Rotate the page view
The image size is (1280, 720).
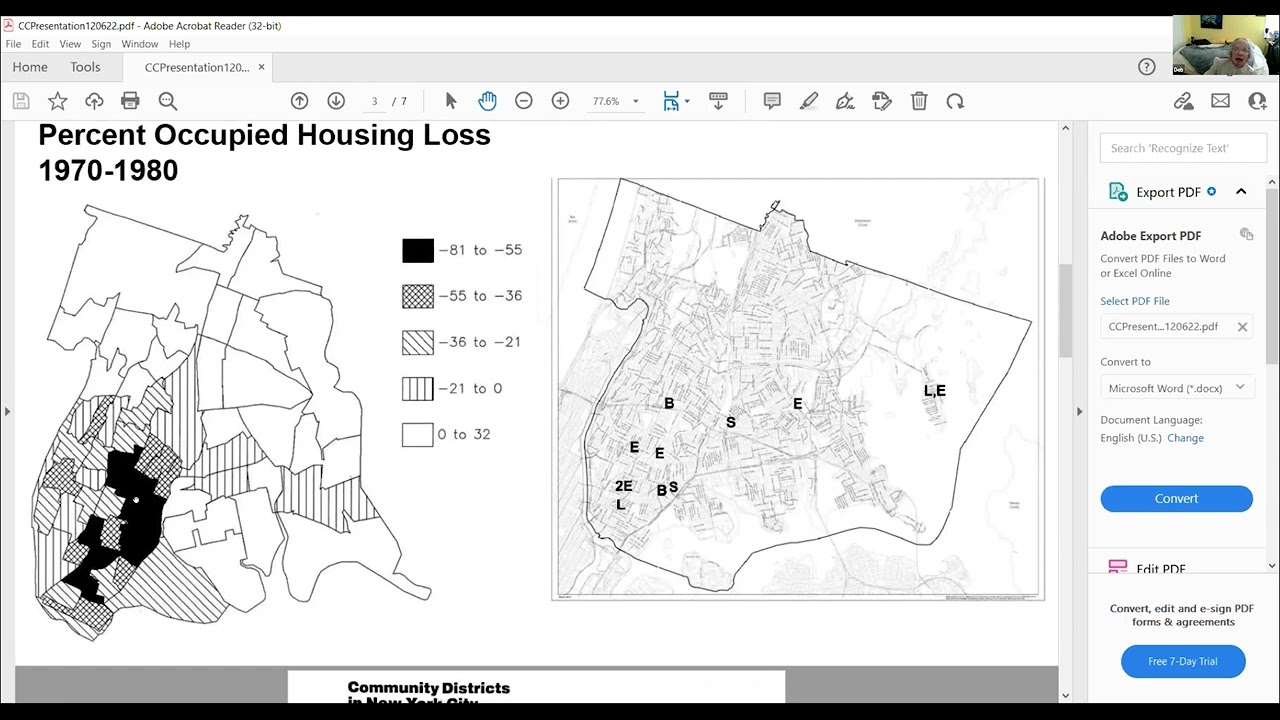(955, 101)
